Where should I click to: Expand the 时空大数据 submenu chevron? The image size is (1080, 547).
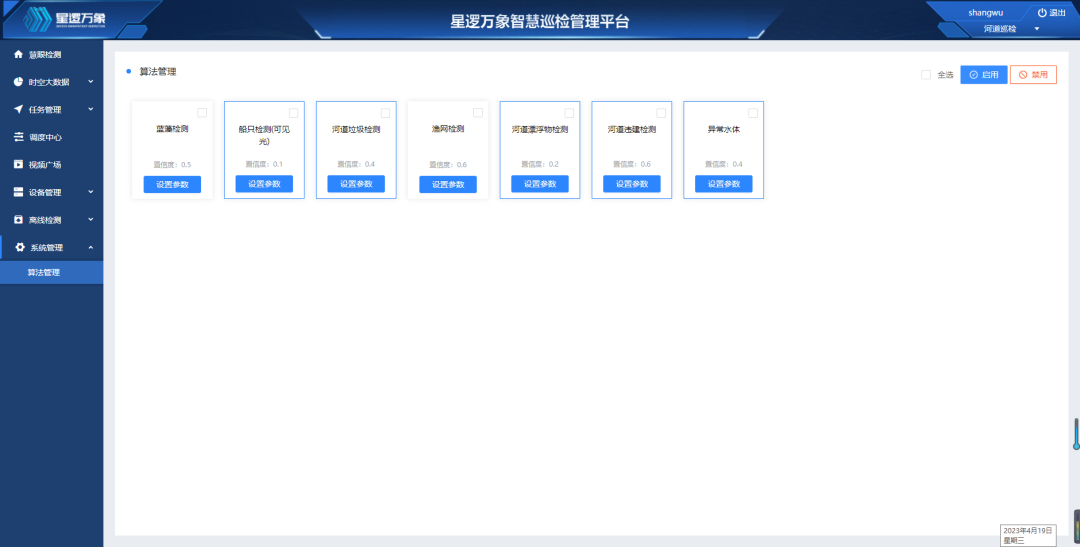pos(90,82)
